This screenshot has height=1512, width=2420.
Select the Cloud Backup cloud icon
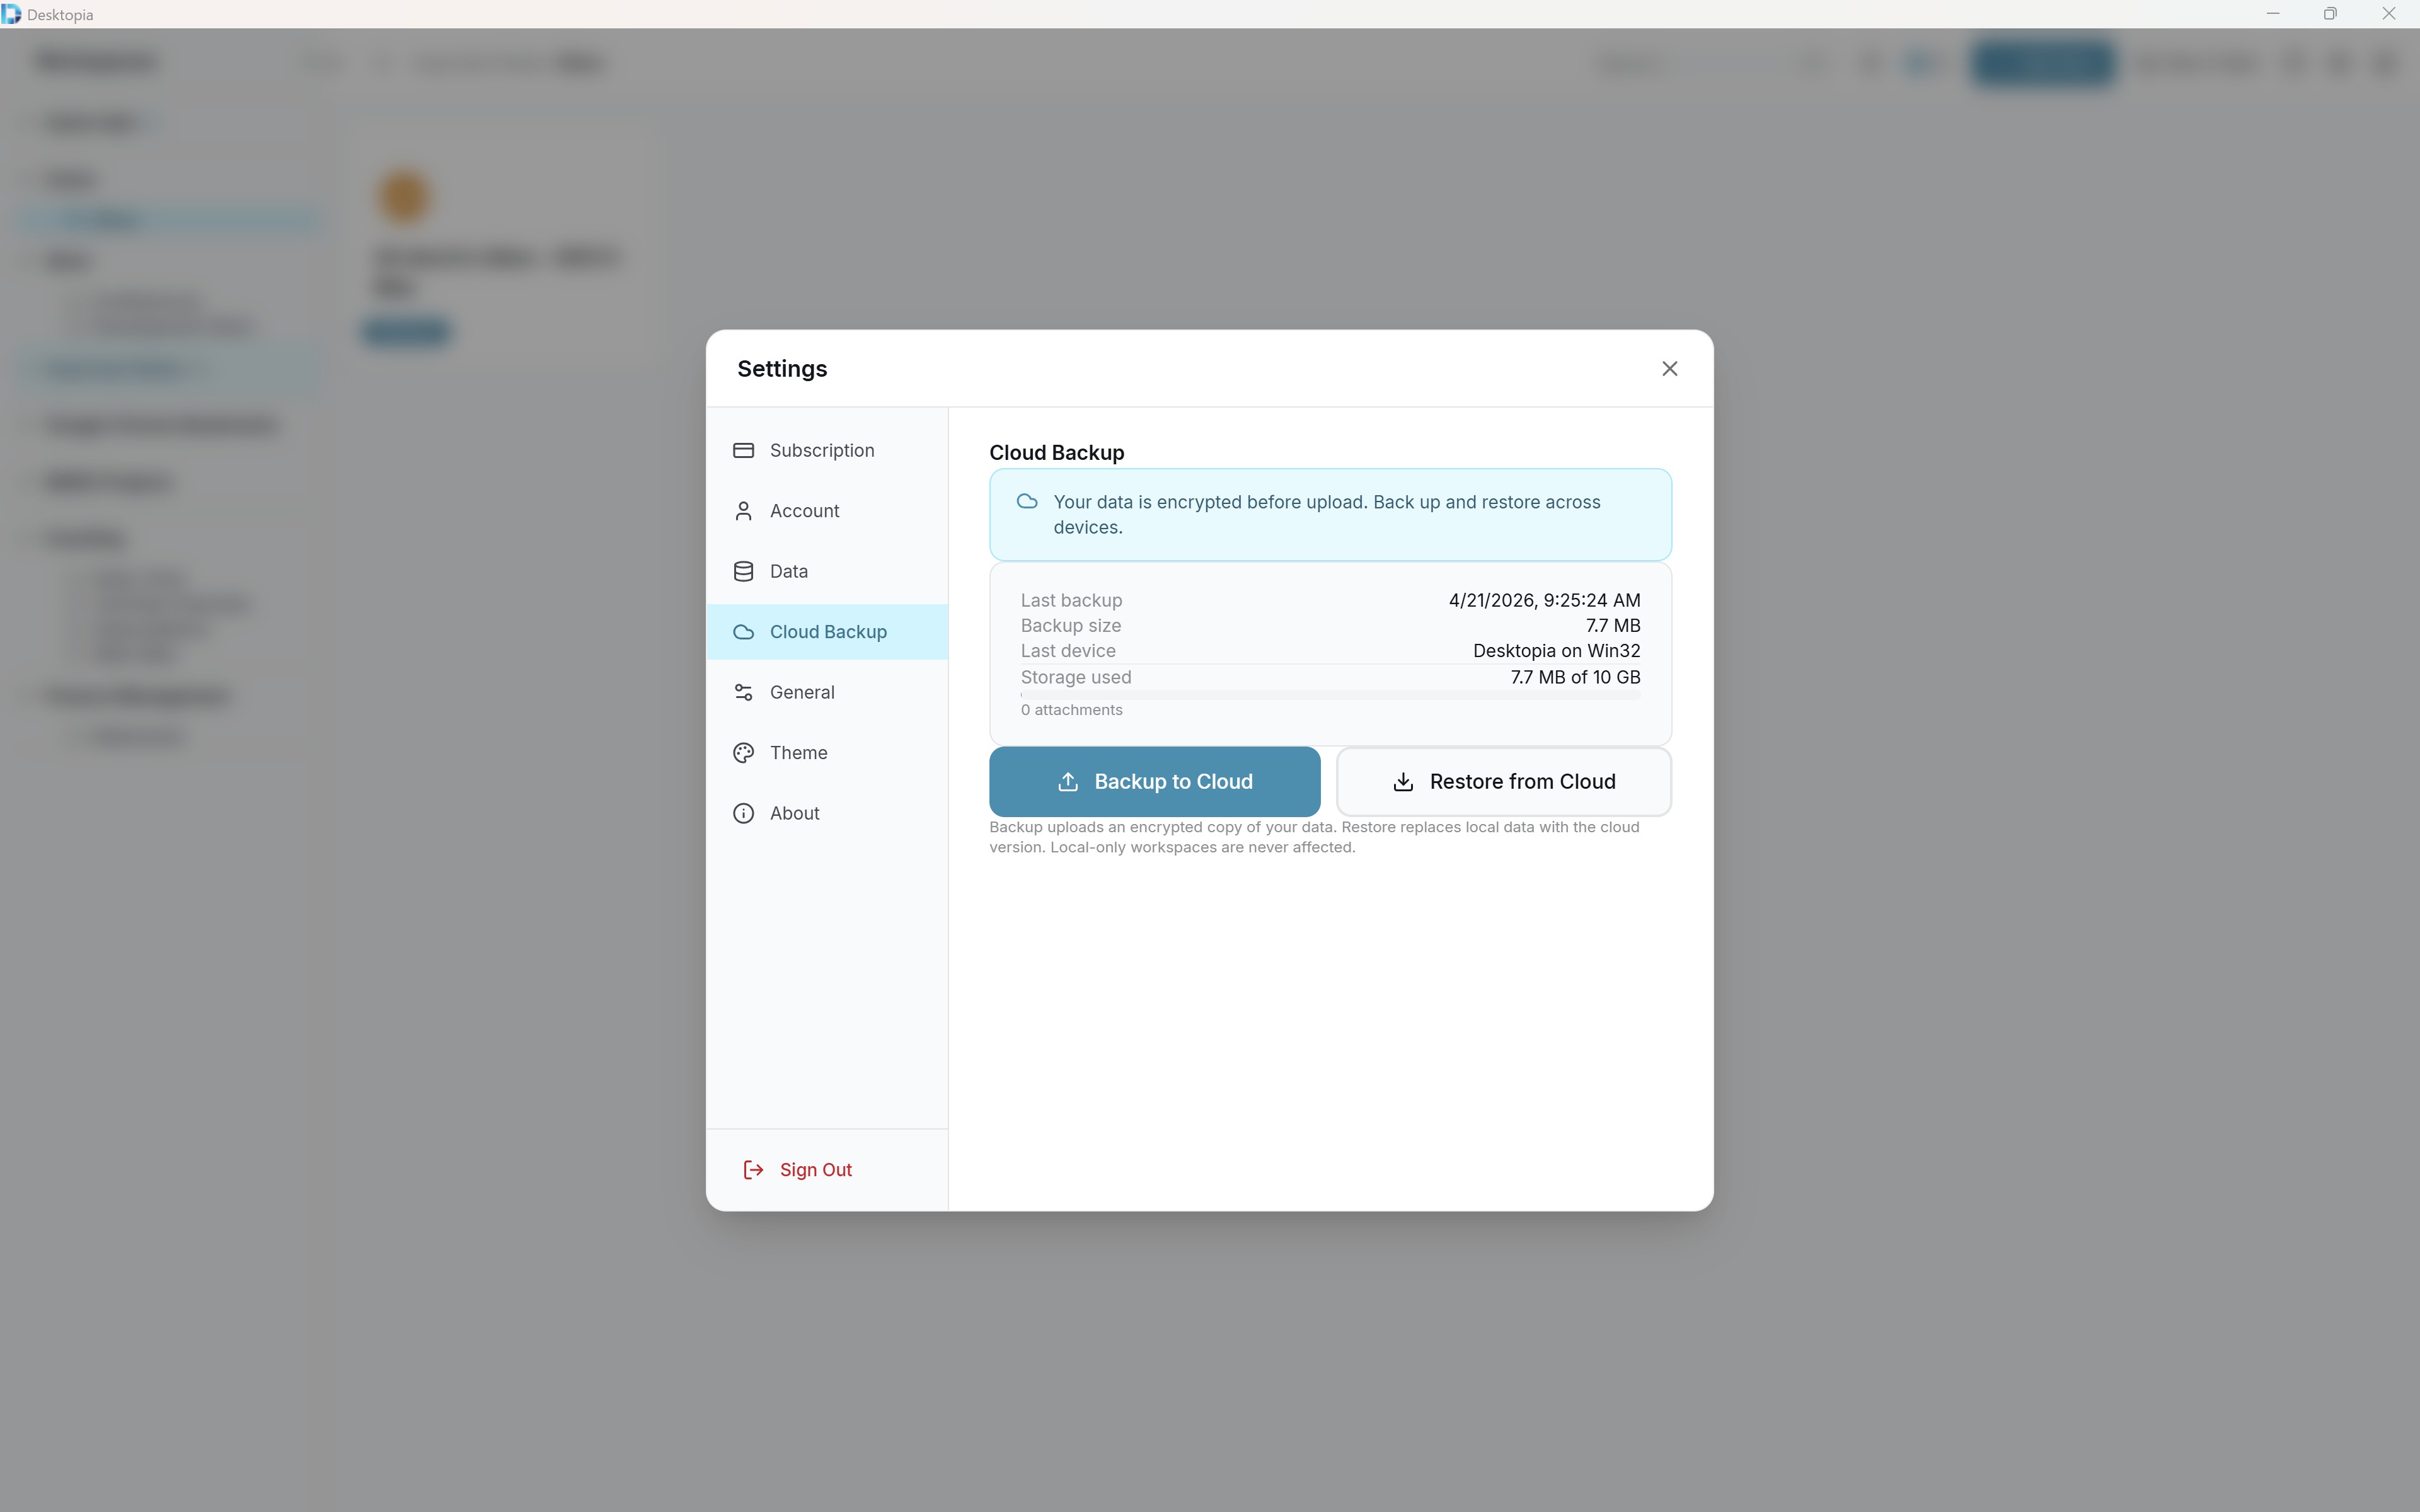point(744,632)
